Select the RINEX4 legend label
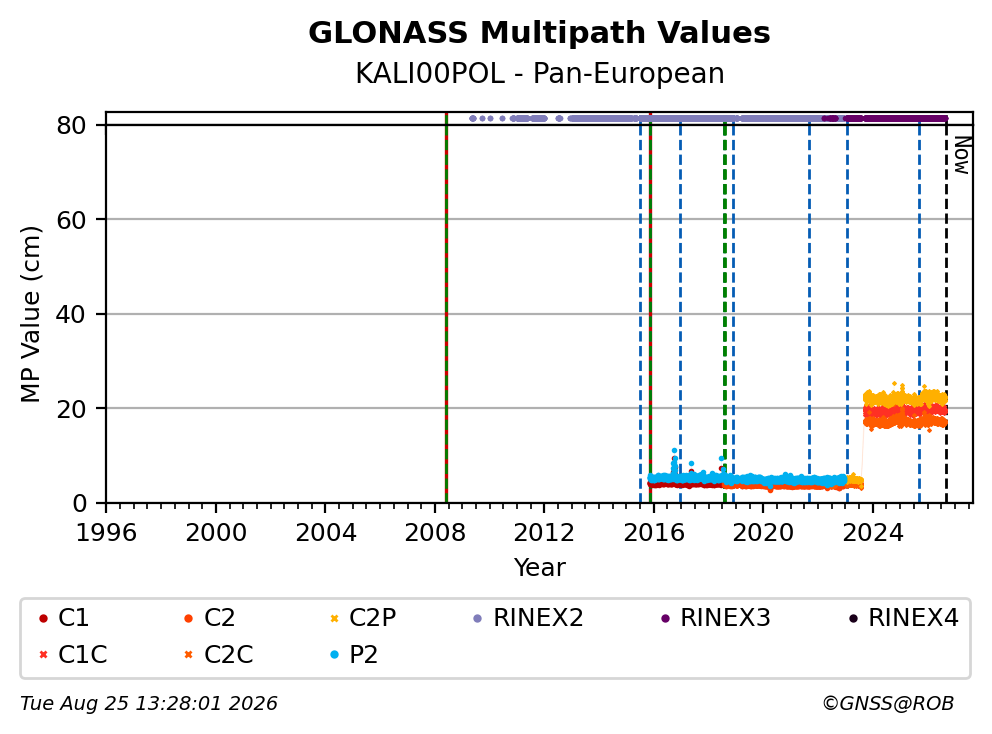The image size is (992, 734). pos(914,618)
